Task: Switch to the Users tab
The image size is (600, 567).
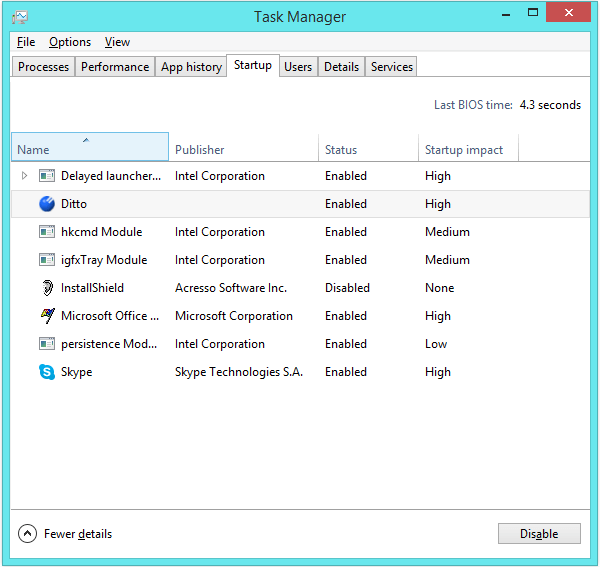Action: 298,67
